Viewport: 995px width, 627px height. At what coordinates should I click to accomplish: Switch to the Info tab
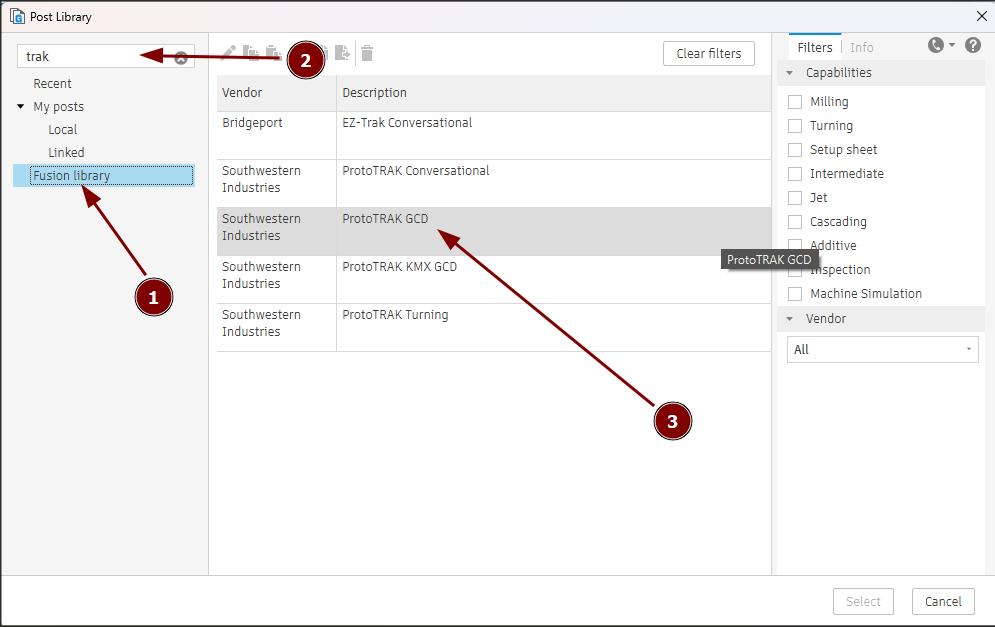[x=861, y=48]
